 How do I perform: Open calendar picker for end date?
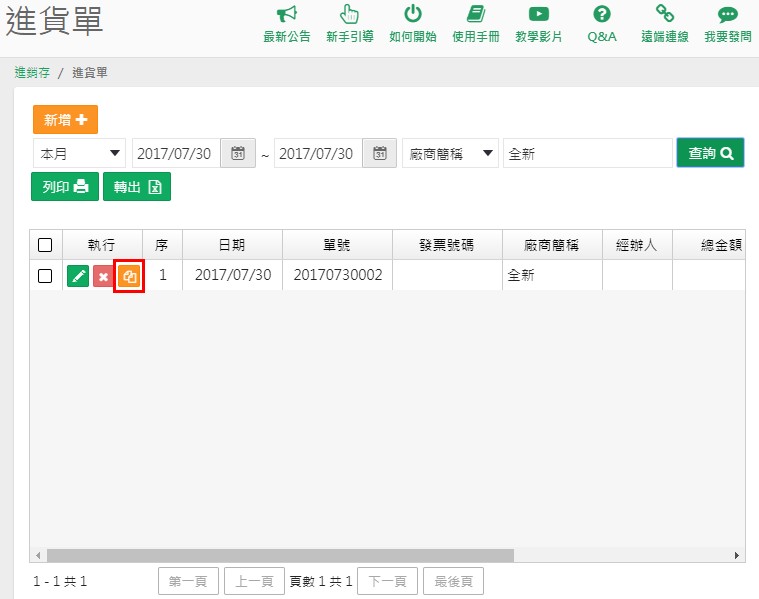click(x=380, y=153)
